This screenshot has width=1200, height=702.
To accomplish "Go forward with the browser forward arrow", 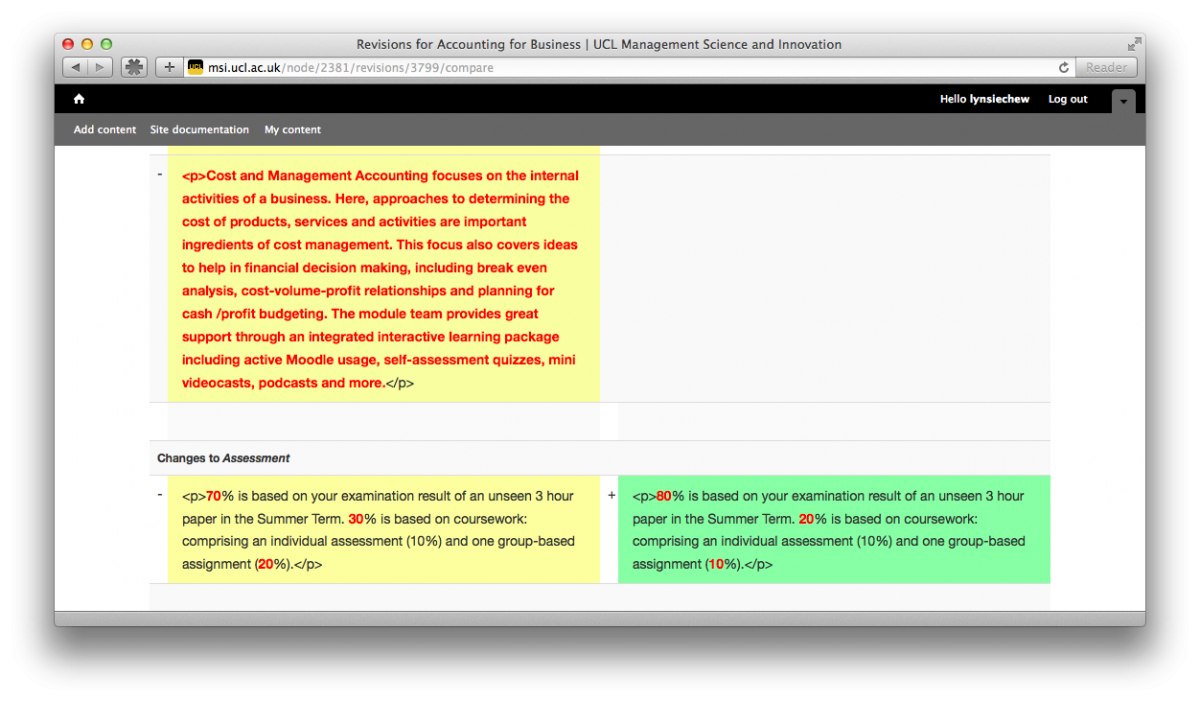I will 100,67.
